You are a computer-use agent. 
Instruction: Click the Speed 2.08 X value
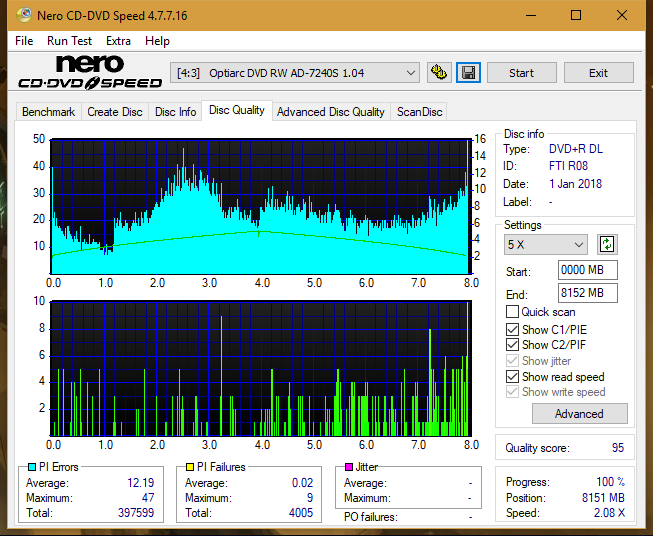[x=609, y=513]
